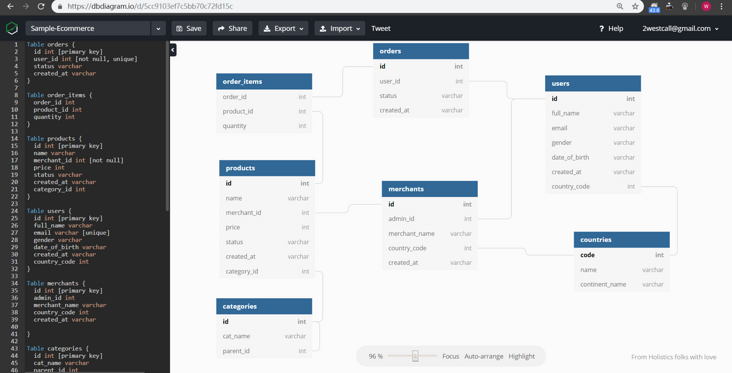Image resolution: width=732 pixels, height=373 pixels.
Task: Open the Help menu item
Action: click(x=611, y=28)
